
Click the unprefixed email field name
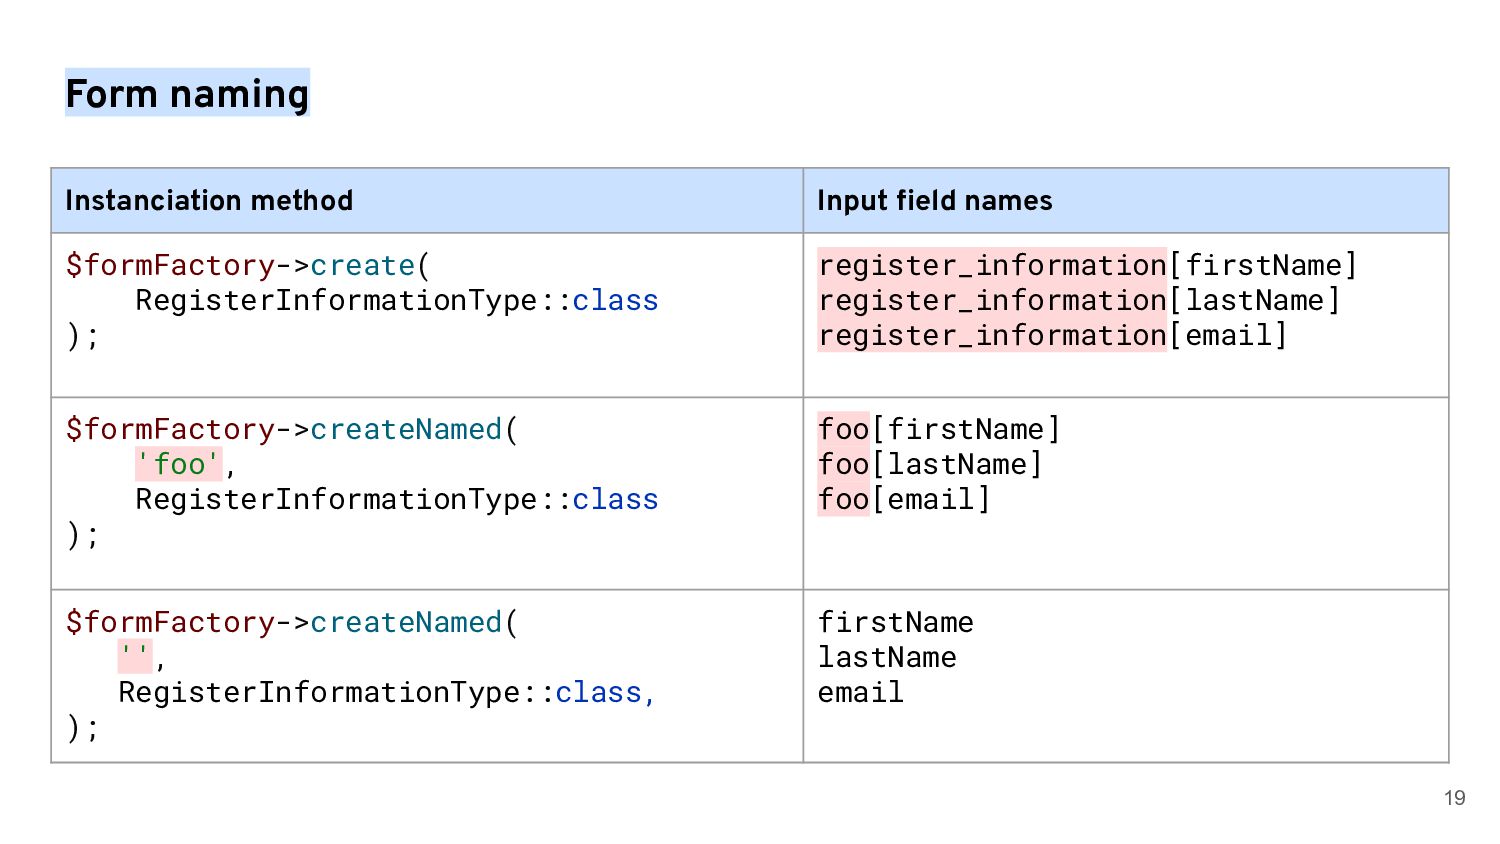(x=860, y=693)
